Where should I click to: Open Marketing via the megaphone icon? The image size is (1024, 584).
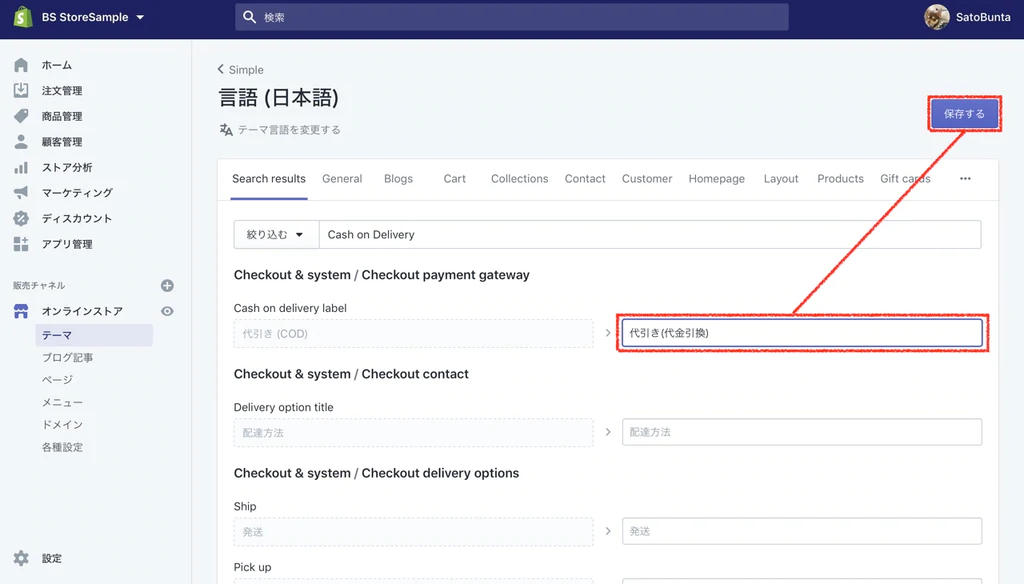click(21, 193)
